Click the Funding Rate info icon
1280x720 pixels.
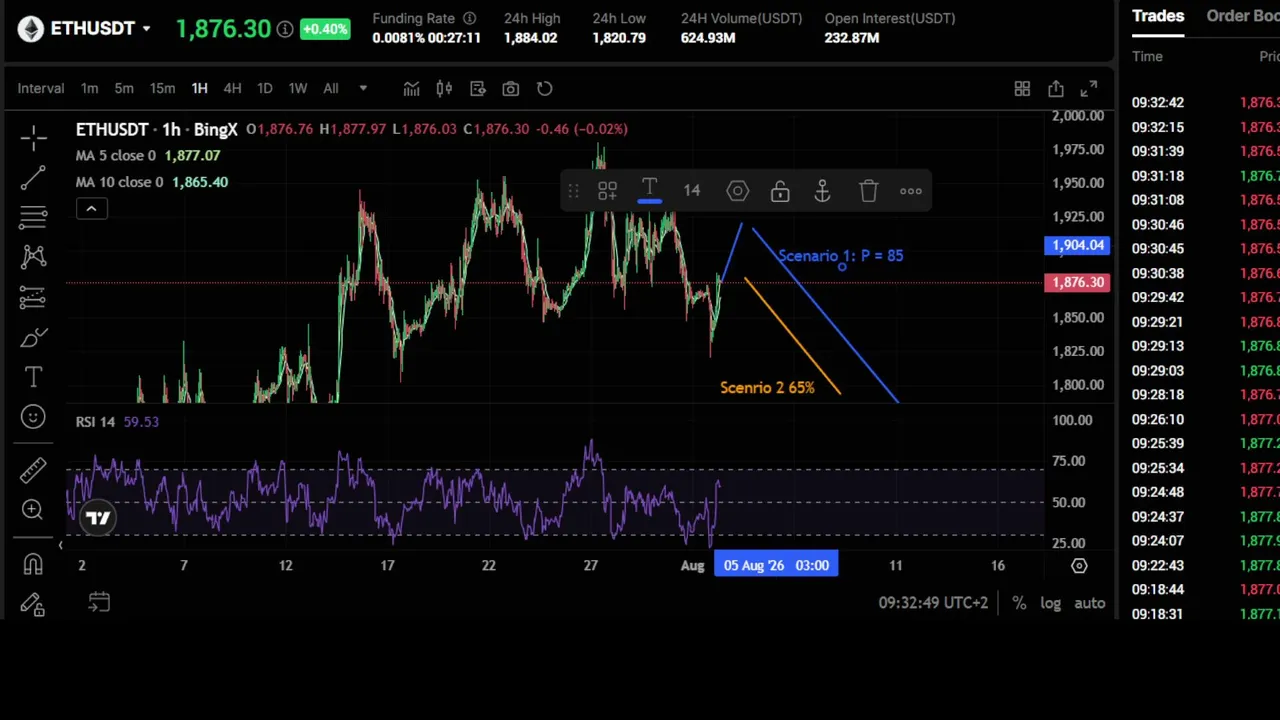coord(469,18)
